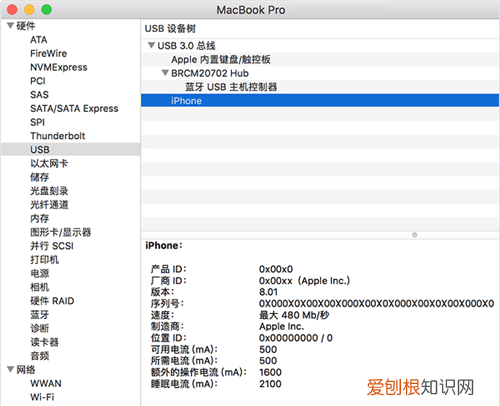This screenshot has width=500, height=406.
Task: Click the USB 设备树 column header
Action: [170, 28]
